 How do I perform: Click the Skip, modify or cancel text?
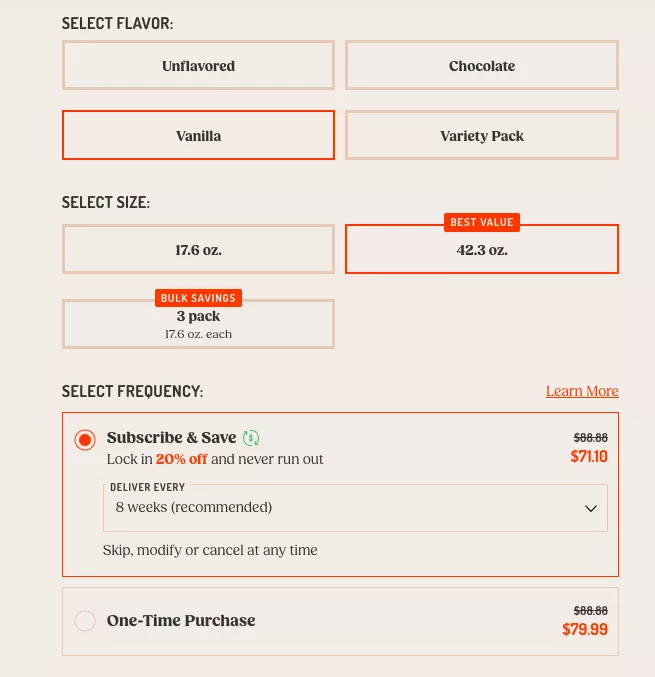click(x=210, y=550)
